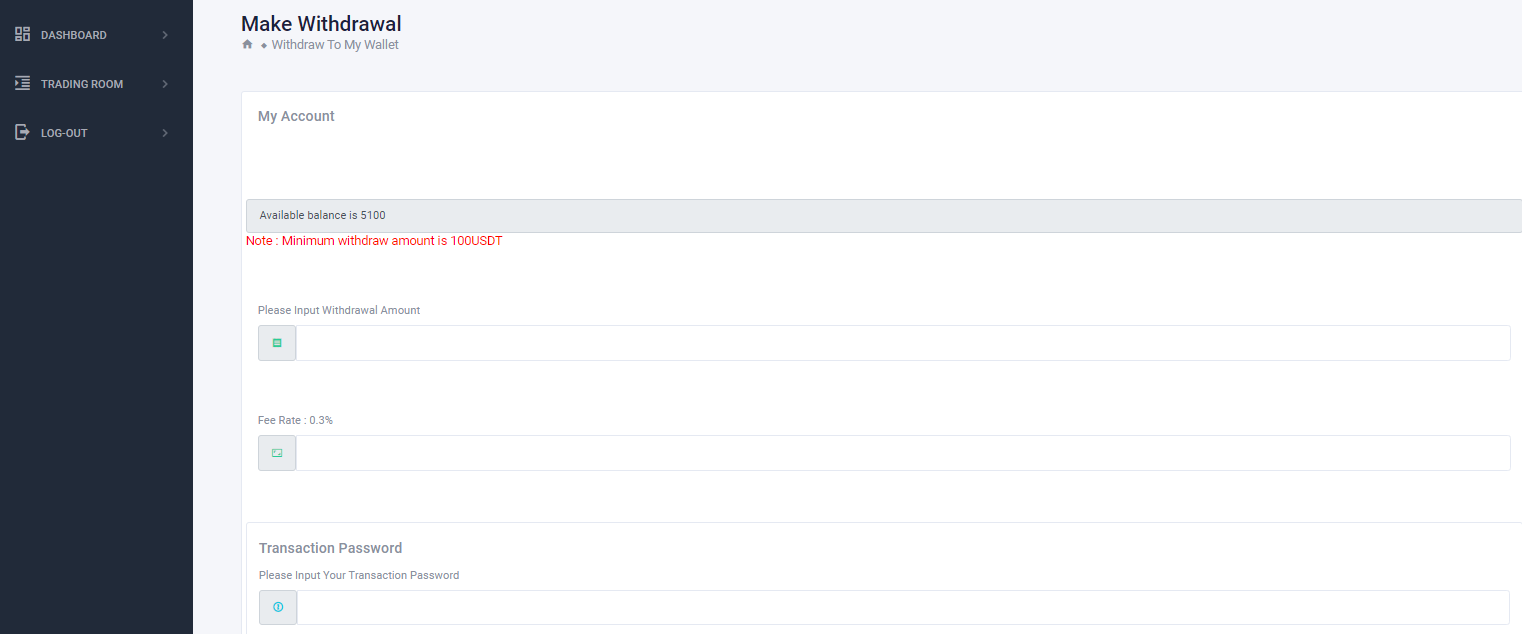Open the Dashboard menu item
1522x634 pixels.
[x=73, y=35]
